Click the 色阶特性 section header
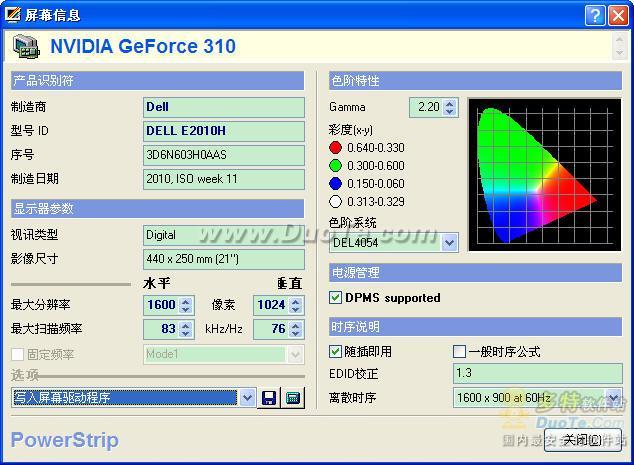Screen dimensions: 634x465 (476, 80)
